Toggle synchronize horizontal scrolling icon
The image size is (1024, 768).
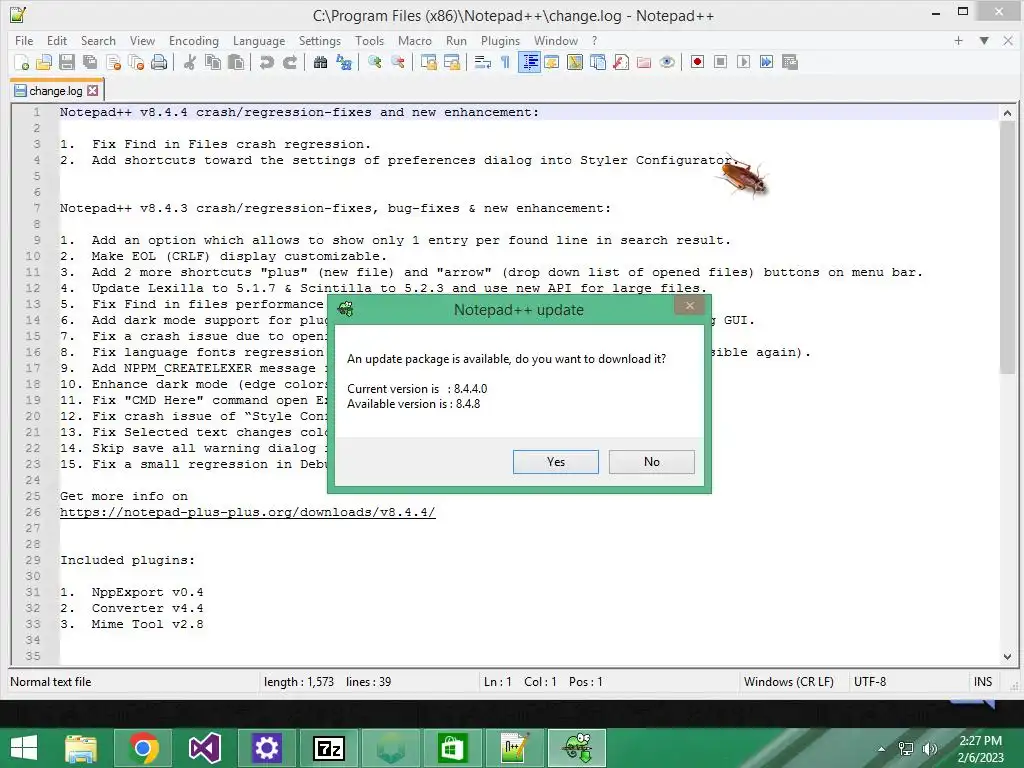452,63
